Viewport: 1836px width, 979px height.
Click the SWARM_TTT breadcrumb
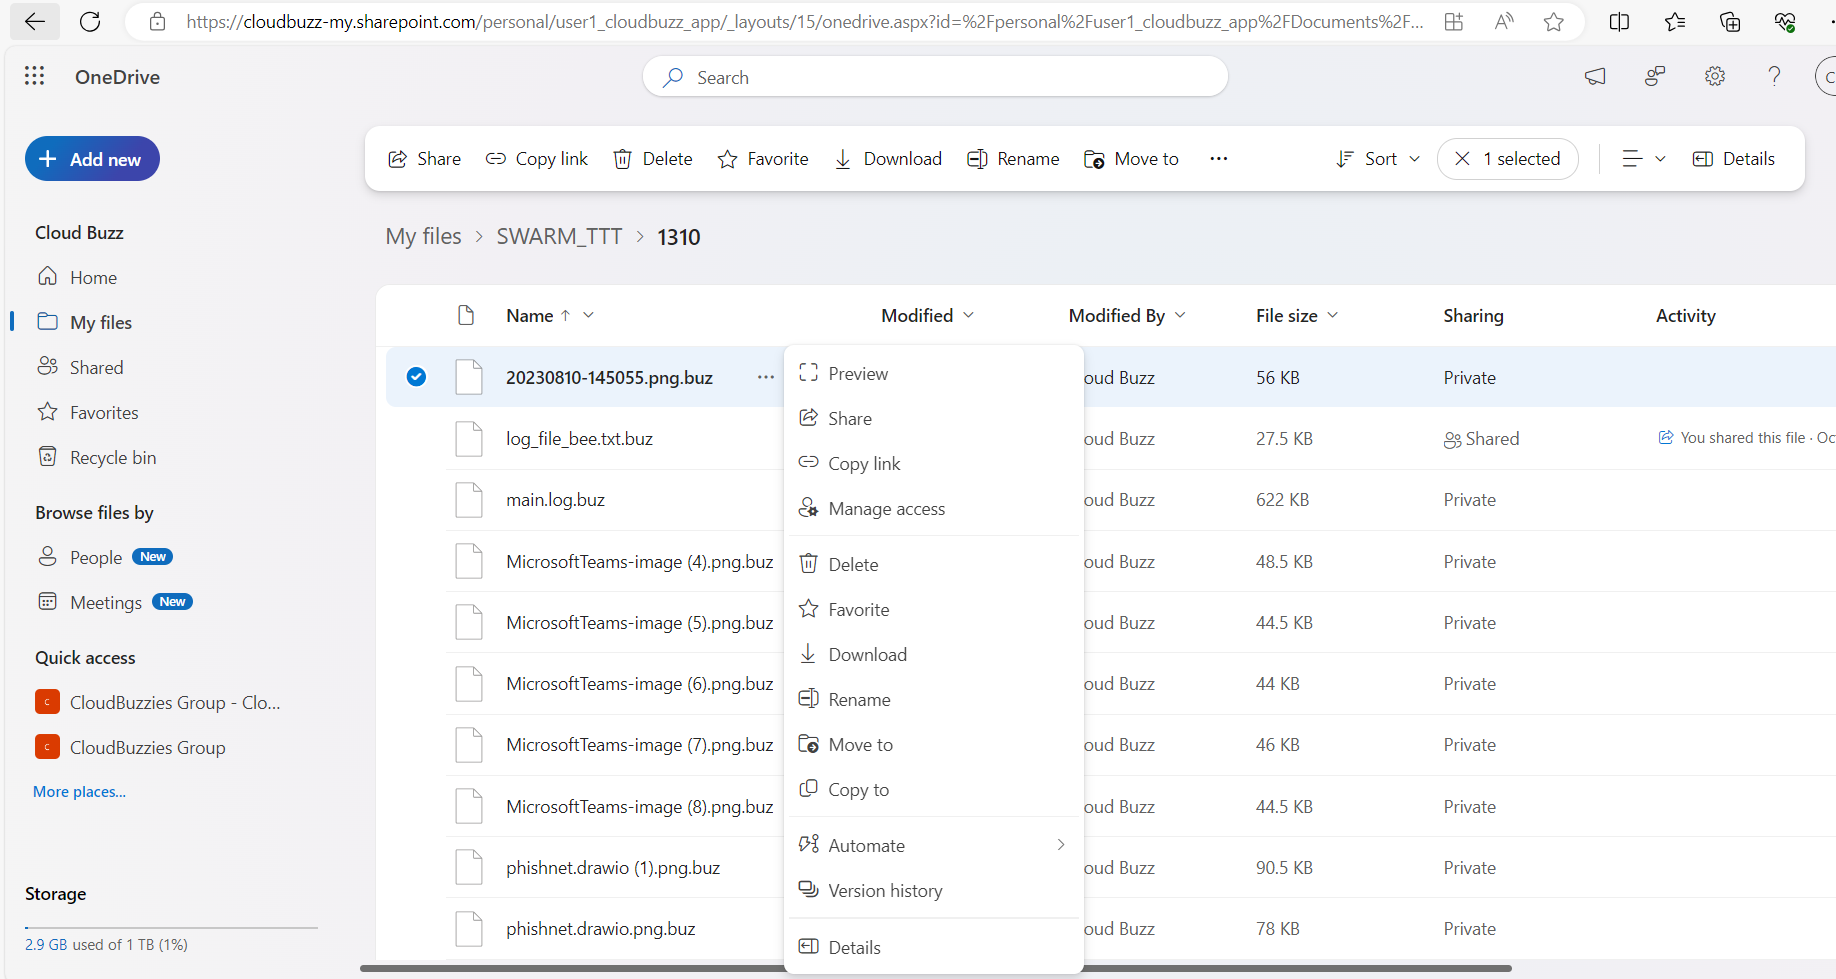coord(559,236)
